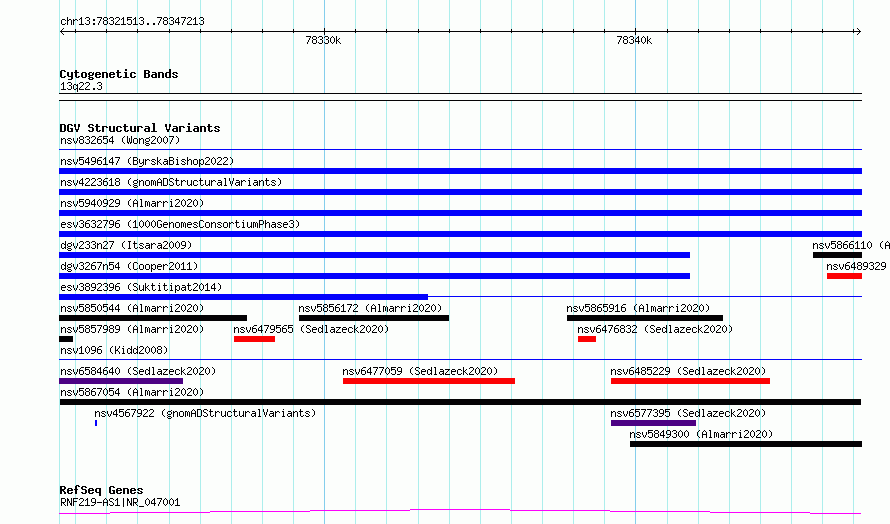Select the blue bar under nsv5496147
The width and height of the screenshot is (890, 524).
(x=460, y=171)
